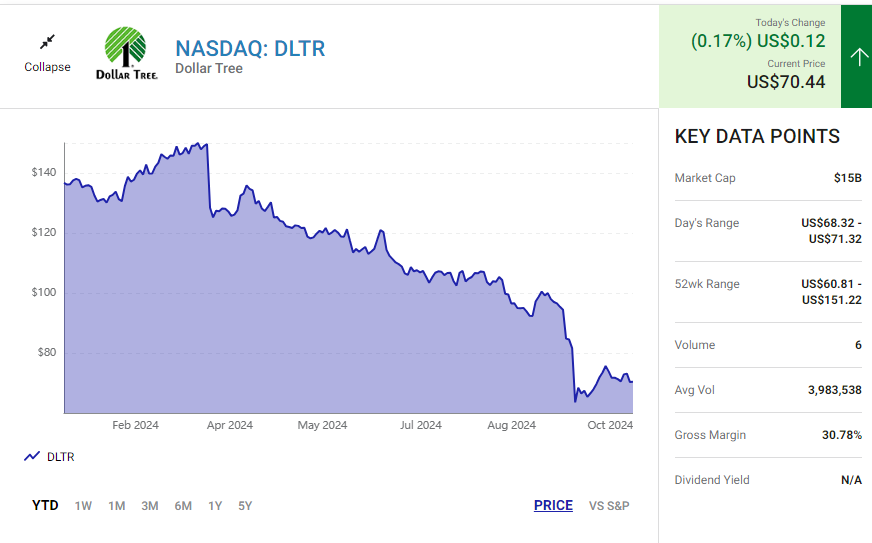
Task: Click the Jul 2024 axis label
Action: pyautogui.click(x=420, y=425)
